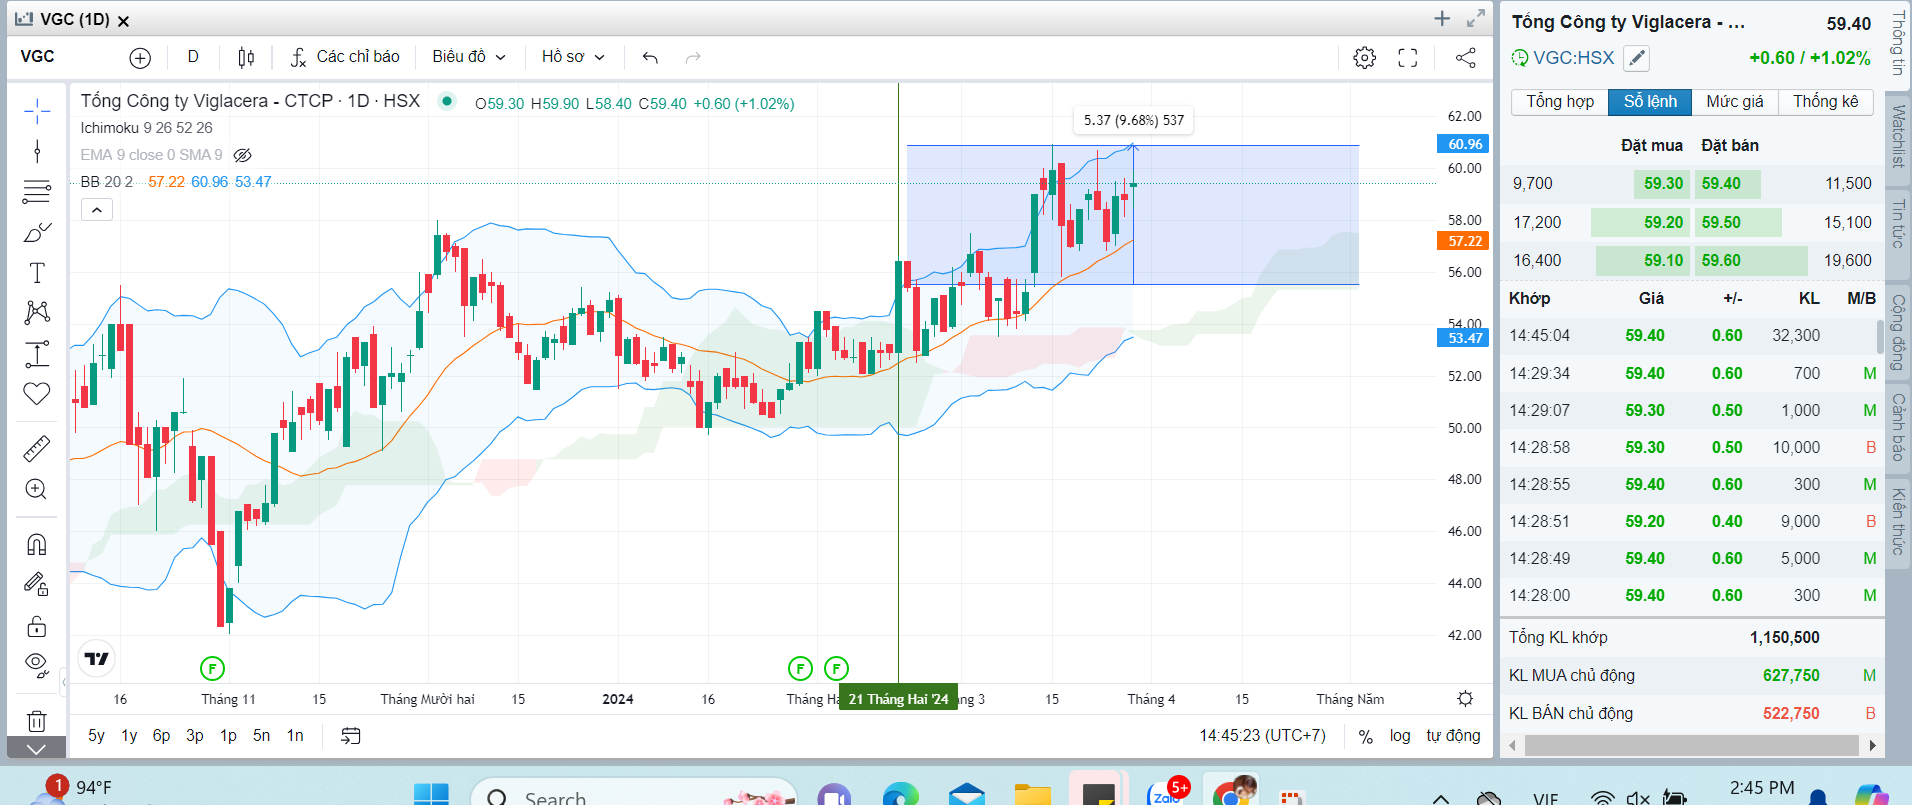Switch to Sổ lệnh tab
Image resolution: width=1912 pixels, height=805 pixels.
pos(1650,102)
